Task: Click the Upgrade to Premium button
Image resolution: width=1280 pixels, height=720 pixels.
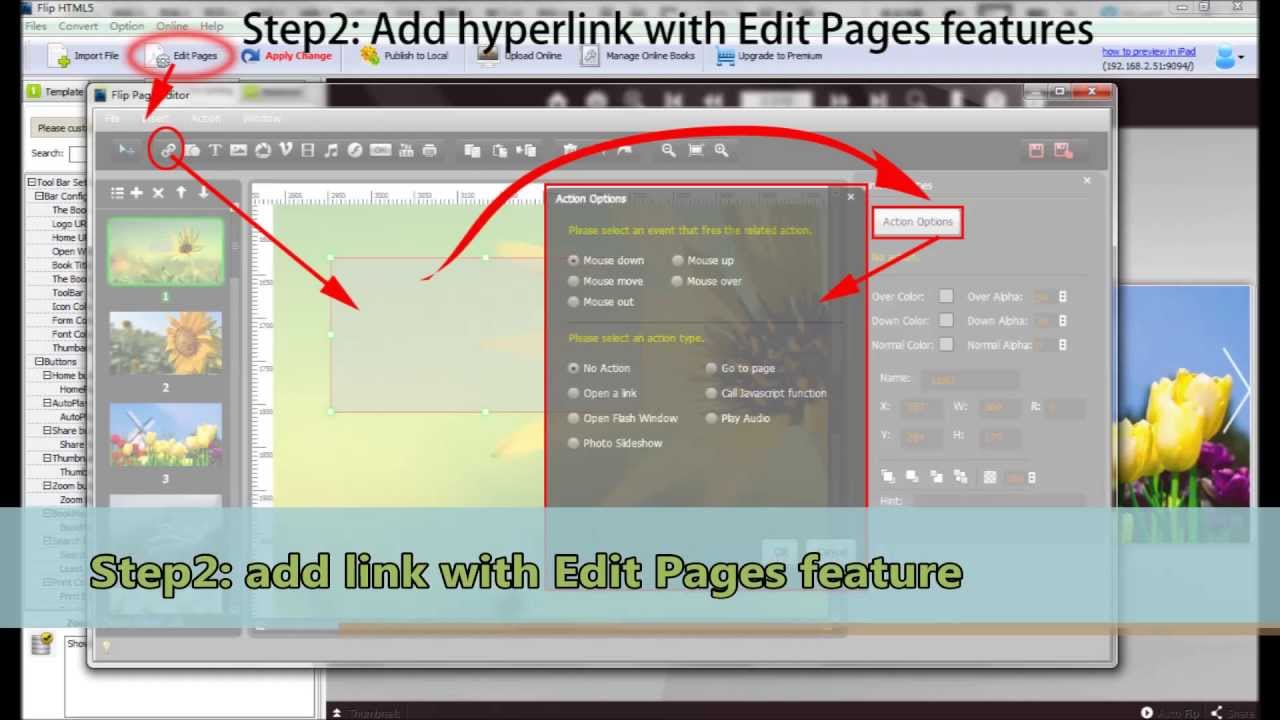Action: (769, 56)
